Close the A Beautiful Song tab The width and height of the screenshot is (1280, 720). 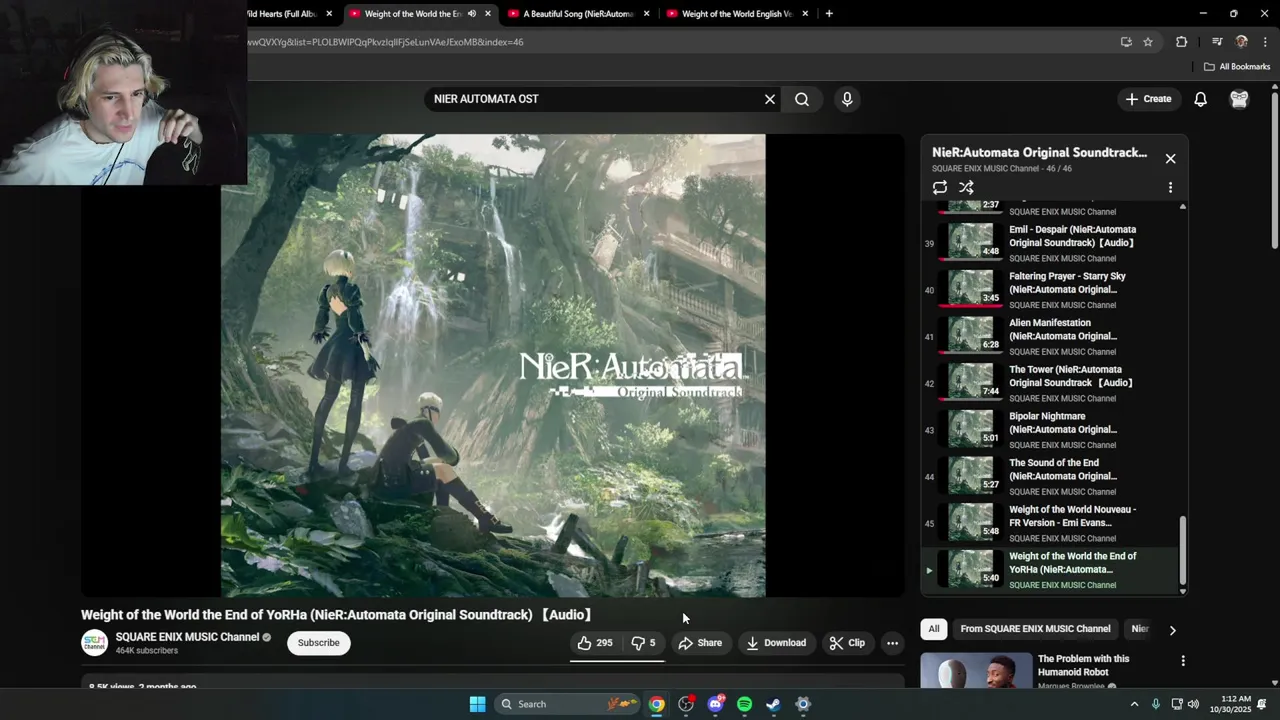click(x=646, y=14)
